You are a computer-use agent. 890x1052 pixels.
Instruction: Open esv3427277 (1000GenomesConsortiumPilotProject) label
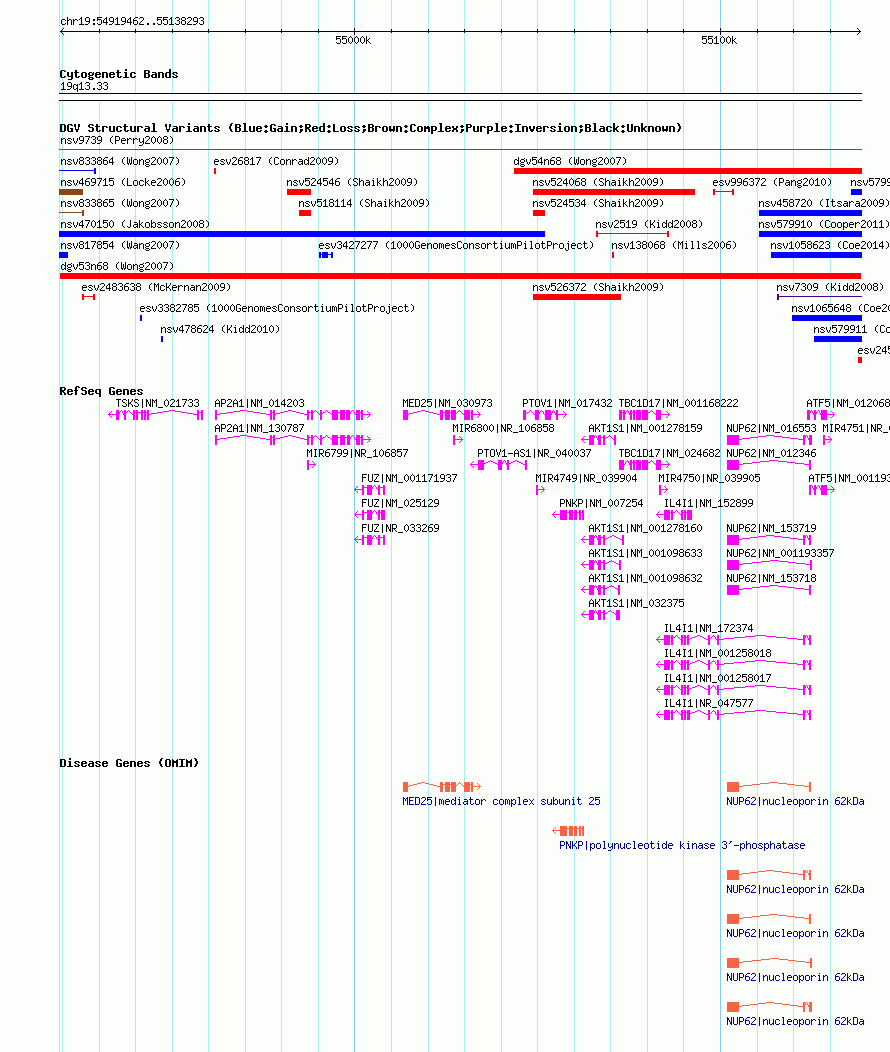(x=456, y=245)
